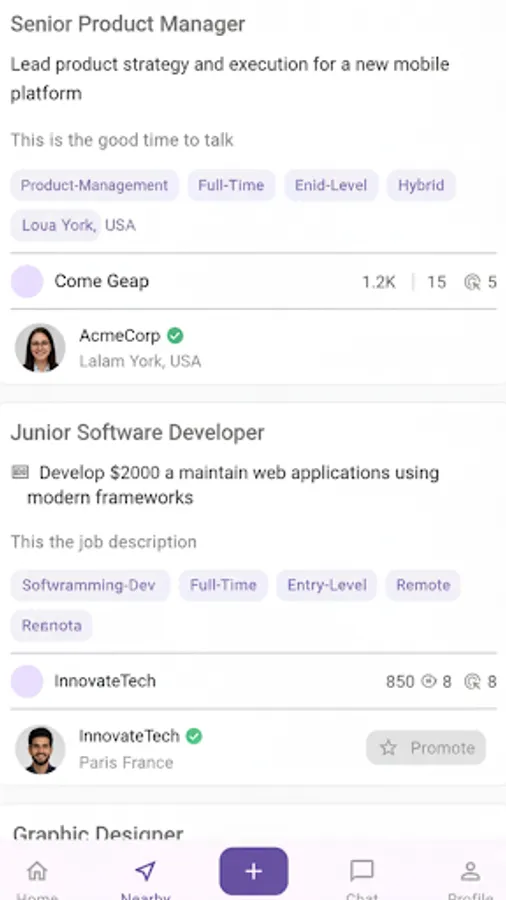
Task: Click 'This the job description' text
Action: point(104,542)
